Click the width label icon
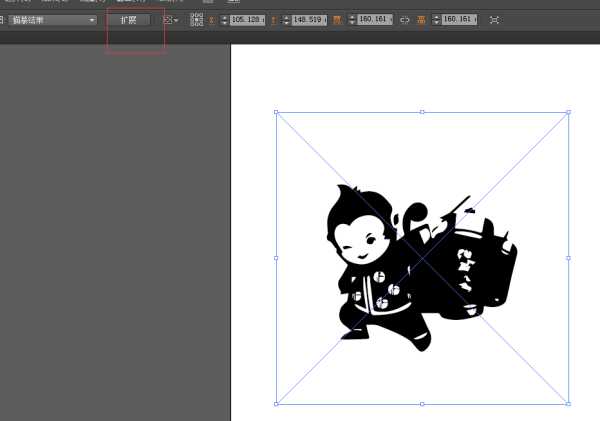Image resolution: width=600 pixels, height=421 pixels. tap(337, 20)
